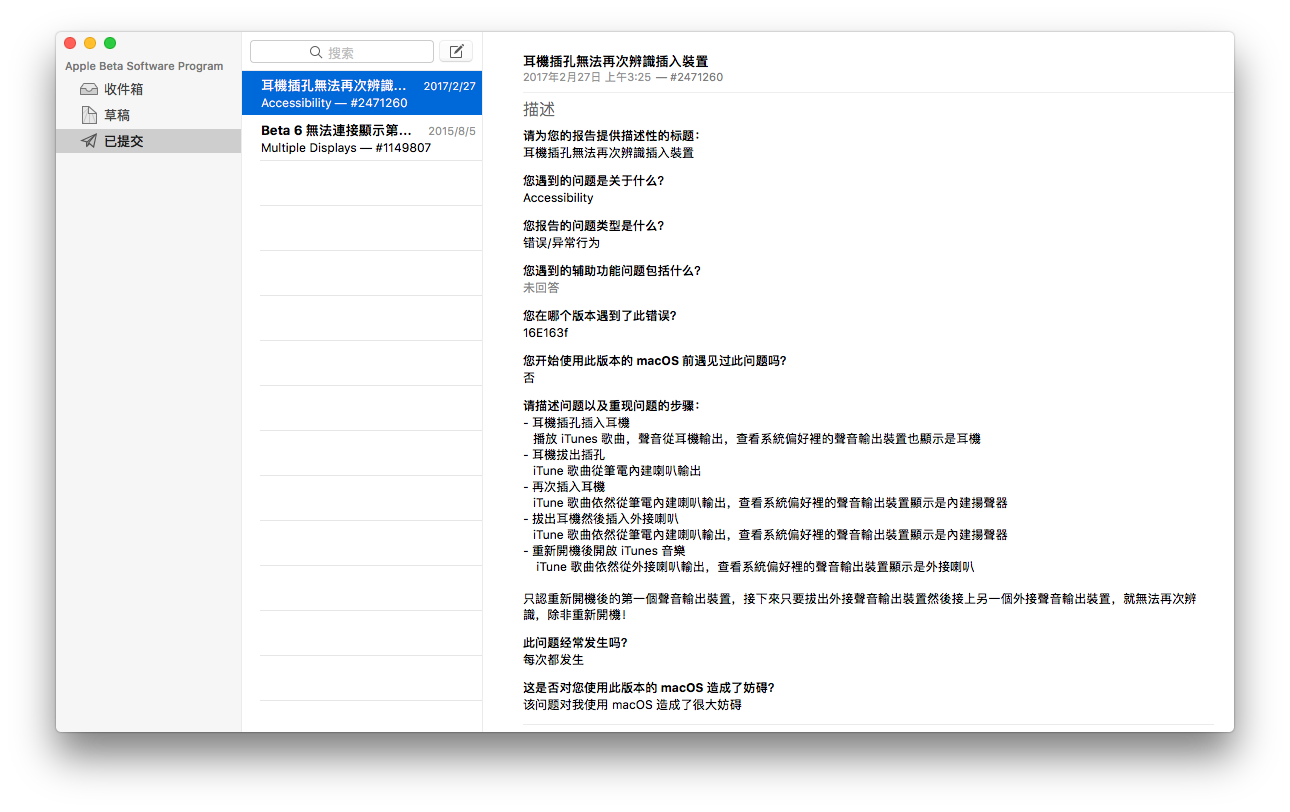Click the magnifying glass search icon

coord(316,52)
